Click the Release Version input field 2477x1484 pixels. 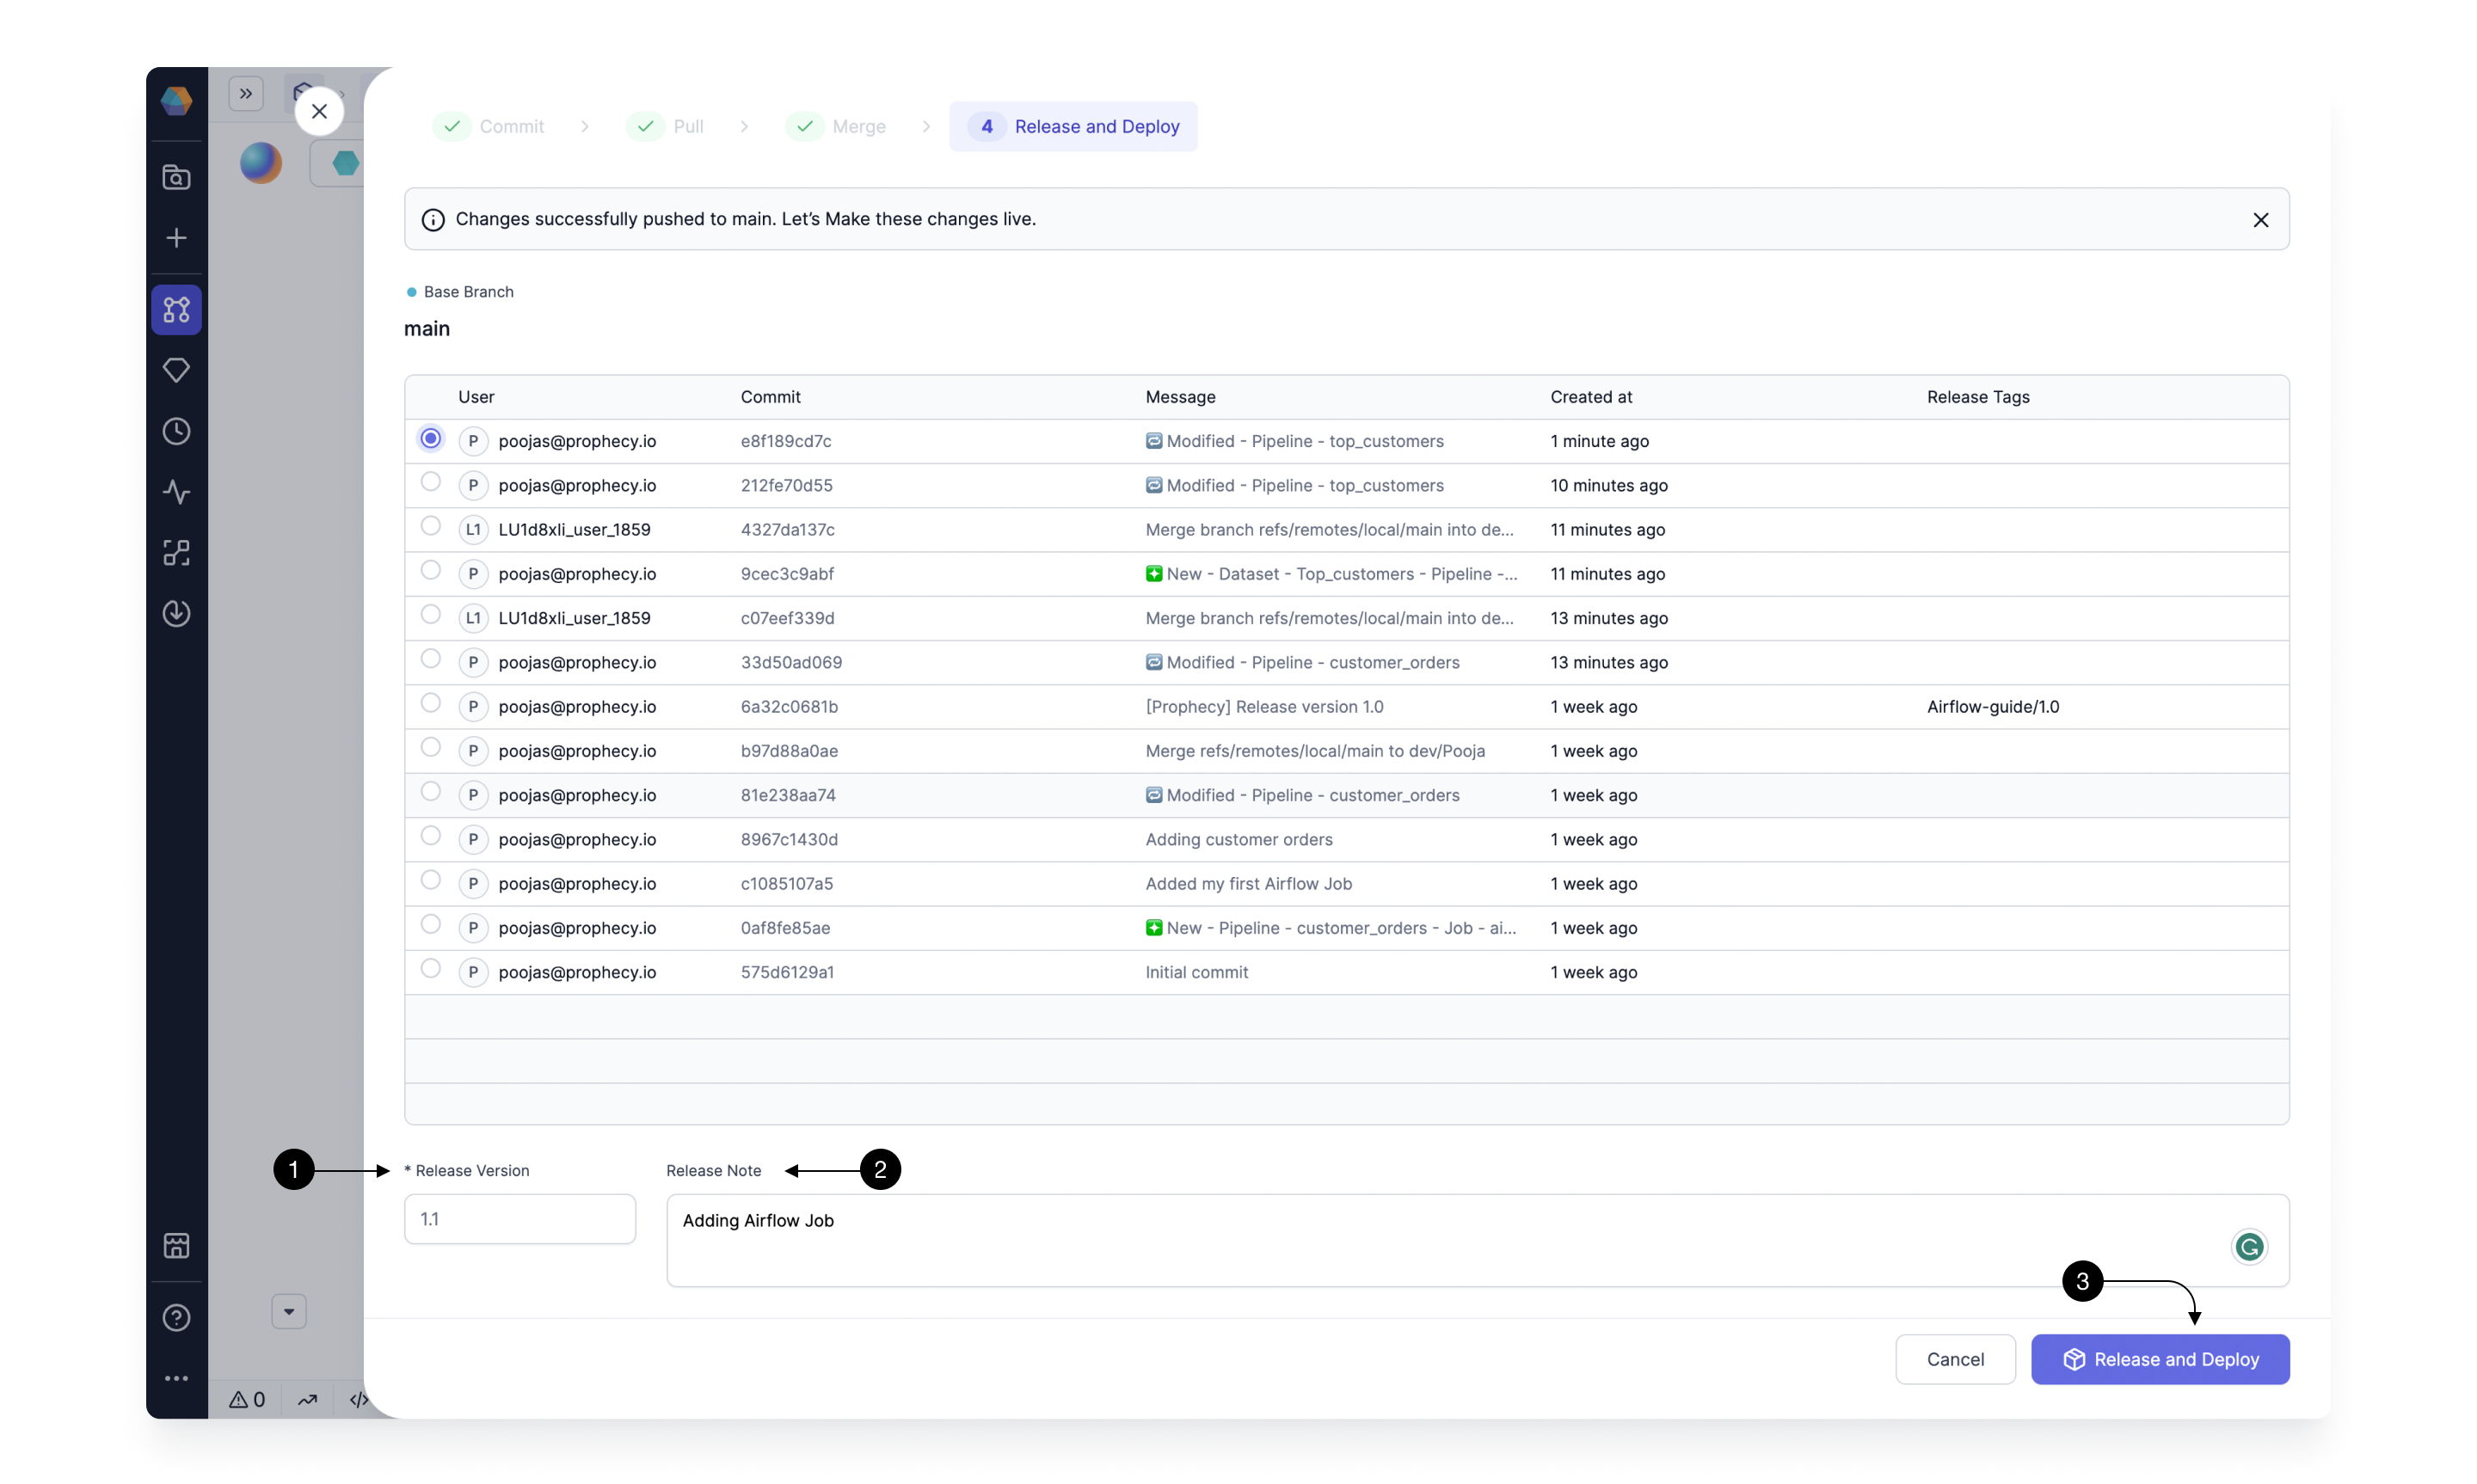point(520,1219)
